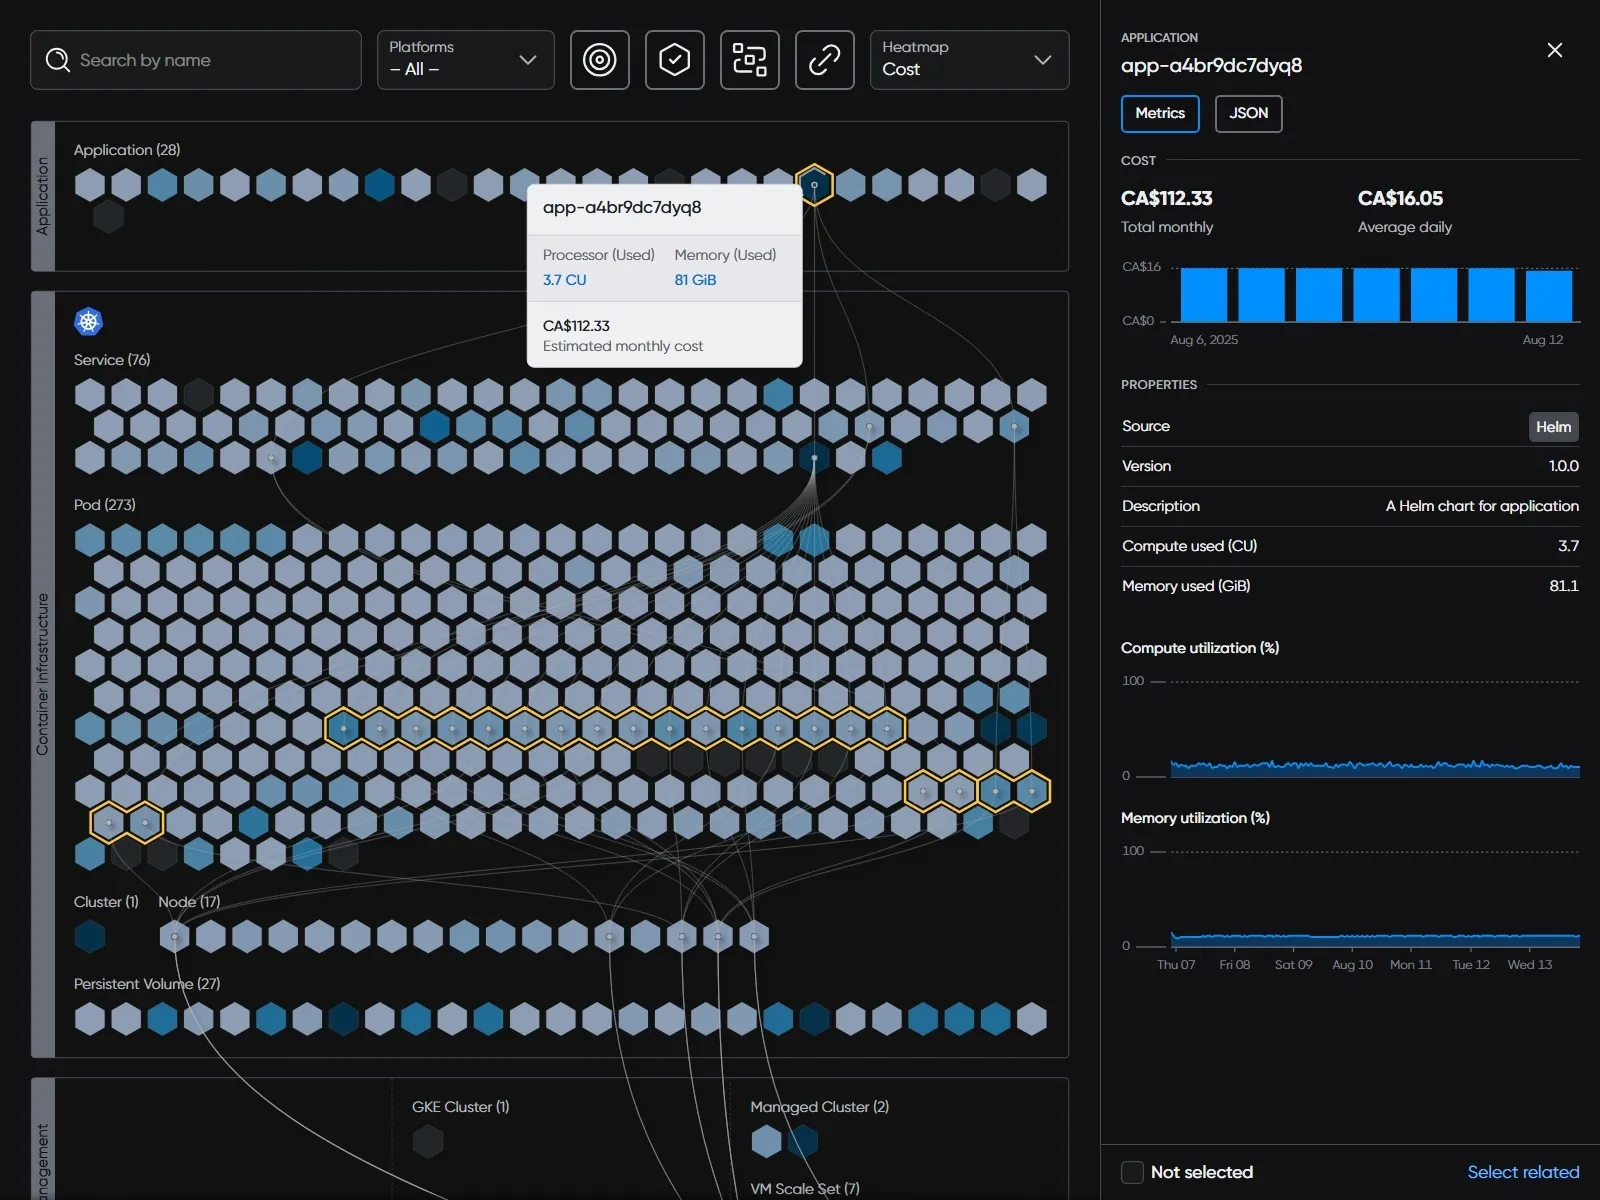Click first hexagon in Application row
Screen dimensions: 1600x1200
point(90,185)
